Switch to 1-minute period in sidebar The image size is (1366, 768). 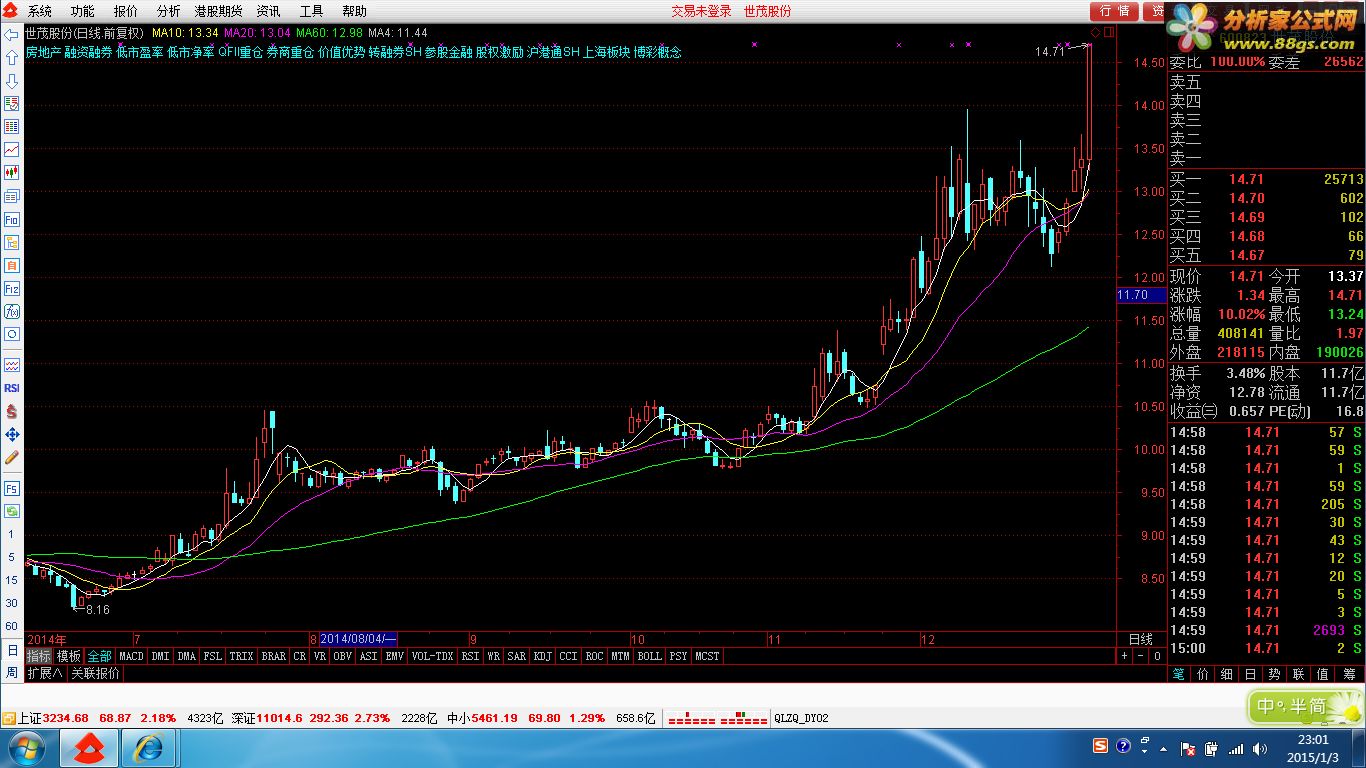click(x=12, y=535)
